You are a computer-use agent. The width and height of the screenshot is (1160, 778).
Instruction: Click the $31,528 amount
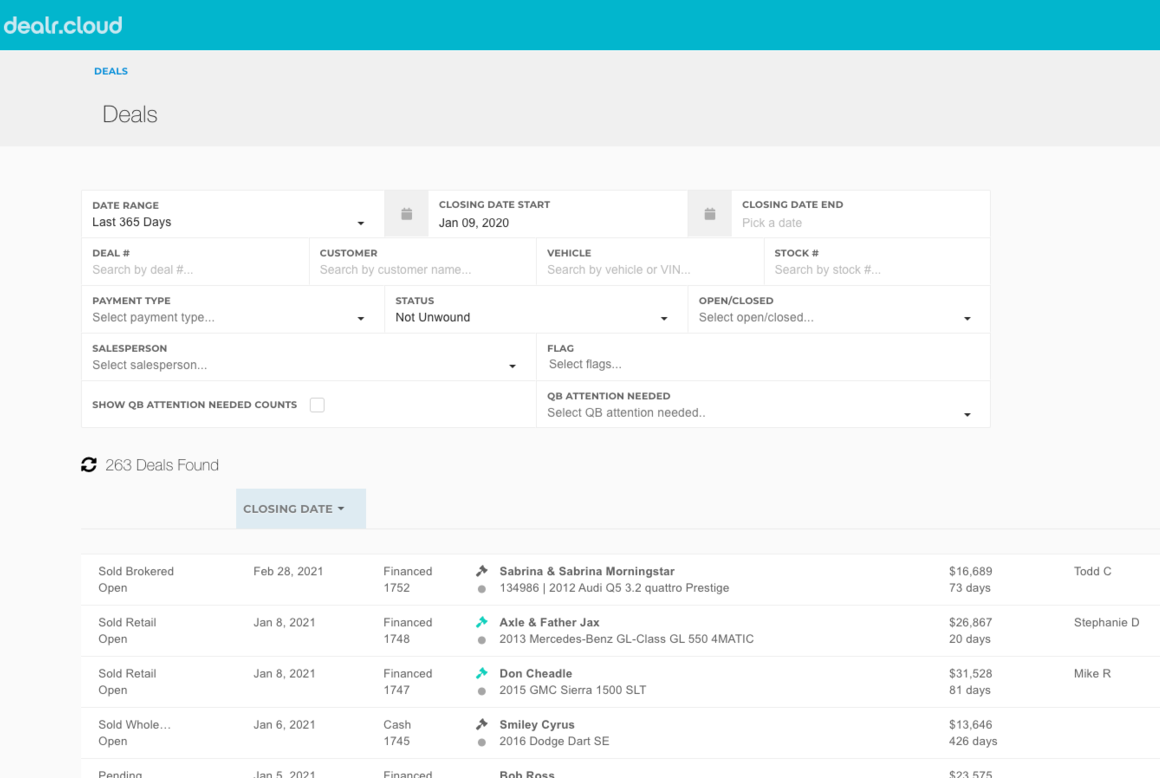pyautogui.click(x=971, y=673)
